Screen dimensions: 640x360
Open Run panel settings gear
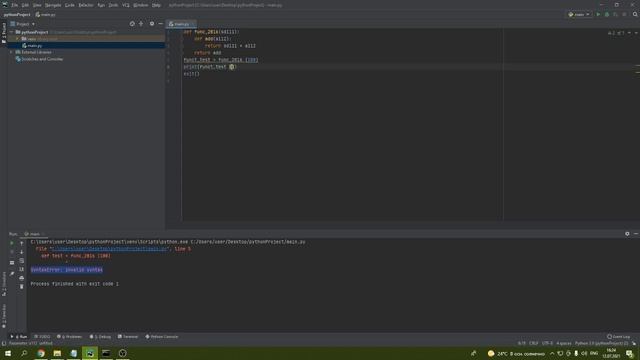click(x=627, y=234)
